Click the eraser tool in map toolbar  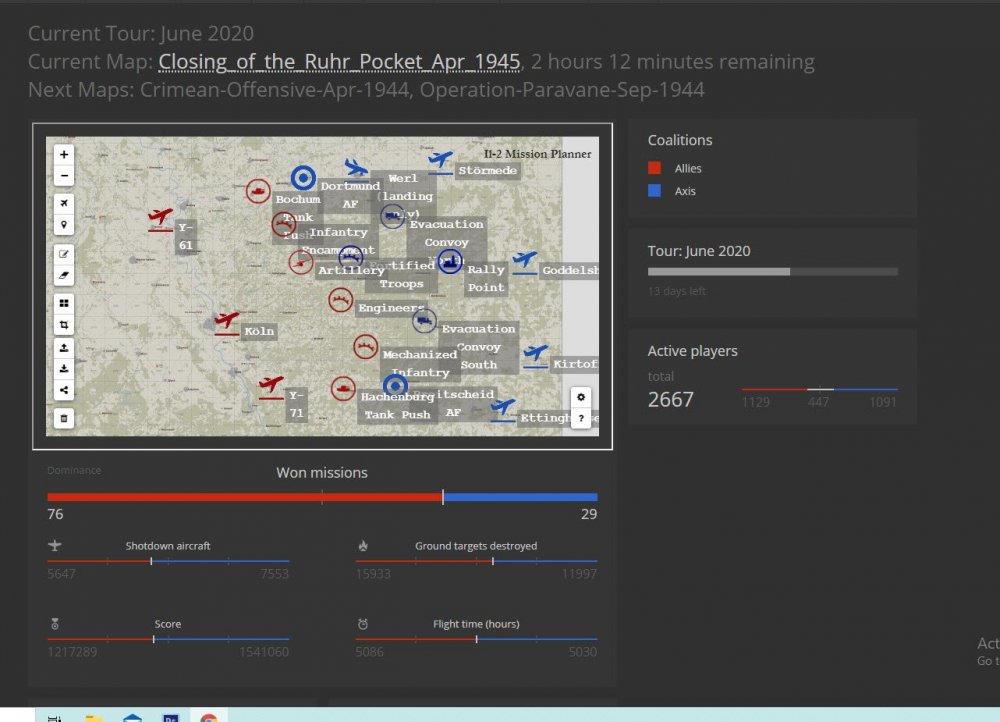(64, 274)
